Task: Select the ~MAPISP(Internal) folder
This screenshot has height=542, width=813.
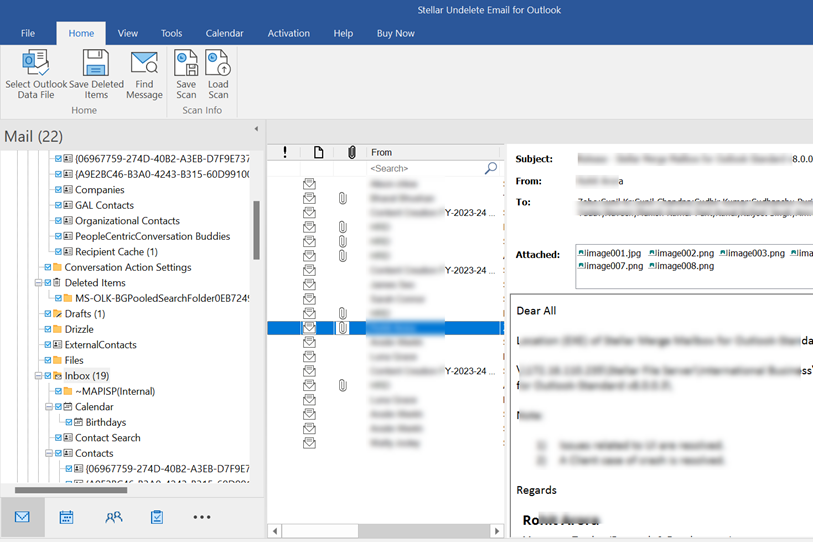Action: [115, 391]
